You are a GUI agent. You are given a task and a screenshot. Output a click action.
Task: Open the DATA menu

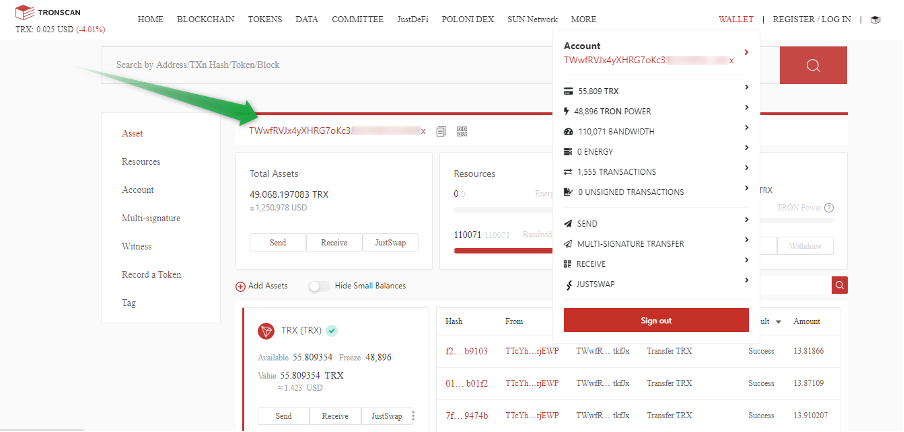[x=307, y=19]
